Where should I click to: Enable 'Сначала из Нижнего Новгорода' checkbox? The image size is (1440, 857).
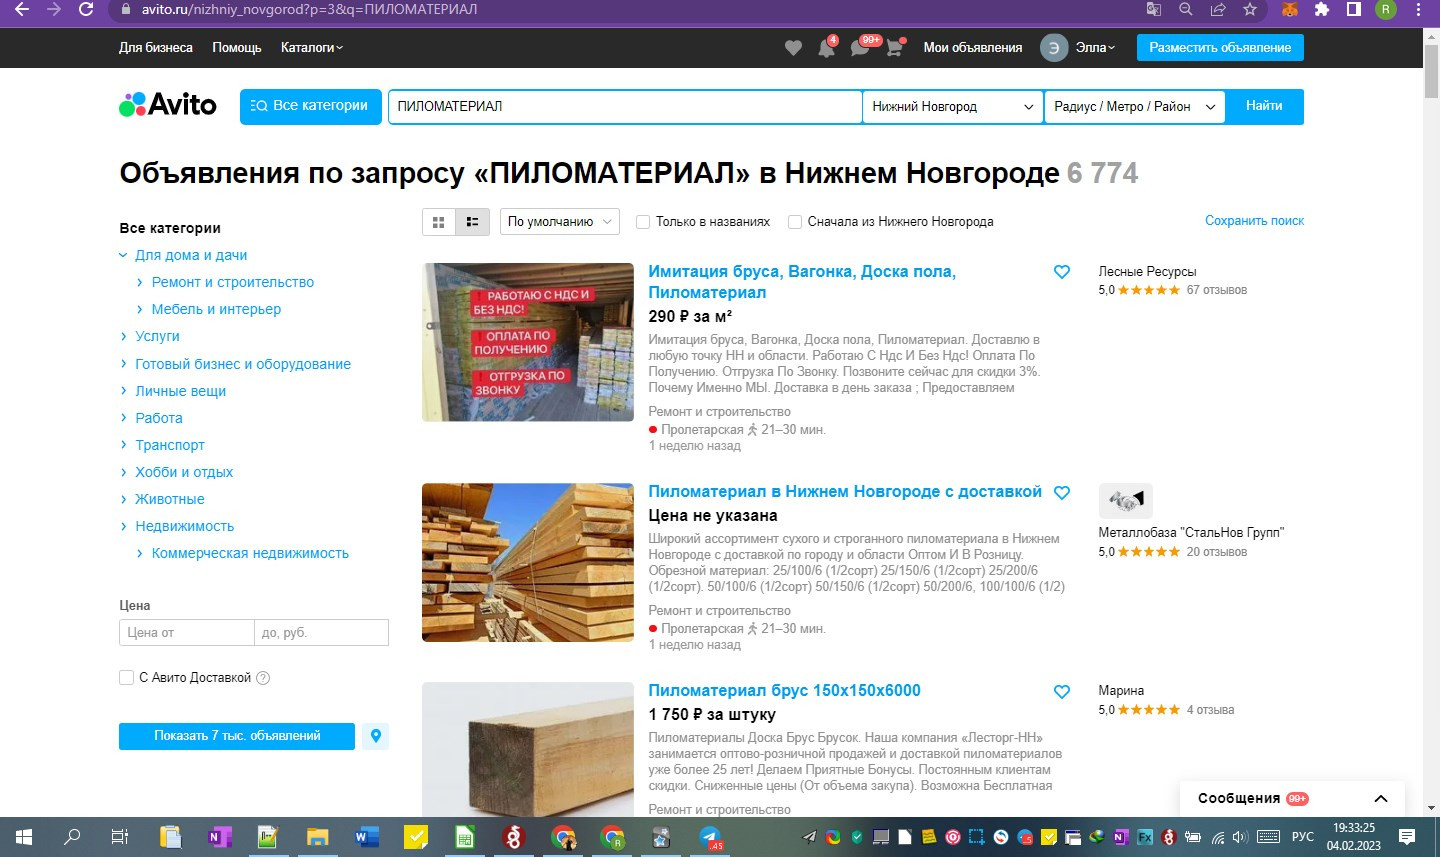tap(795, 222)
